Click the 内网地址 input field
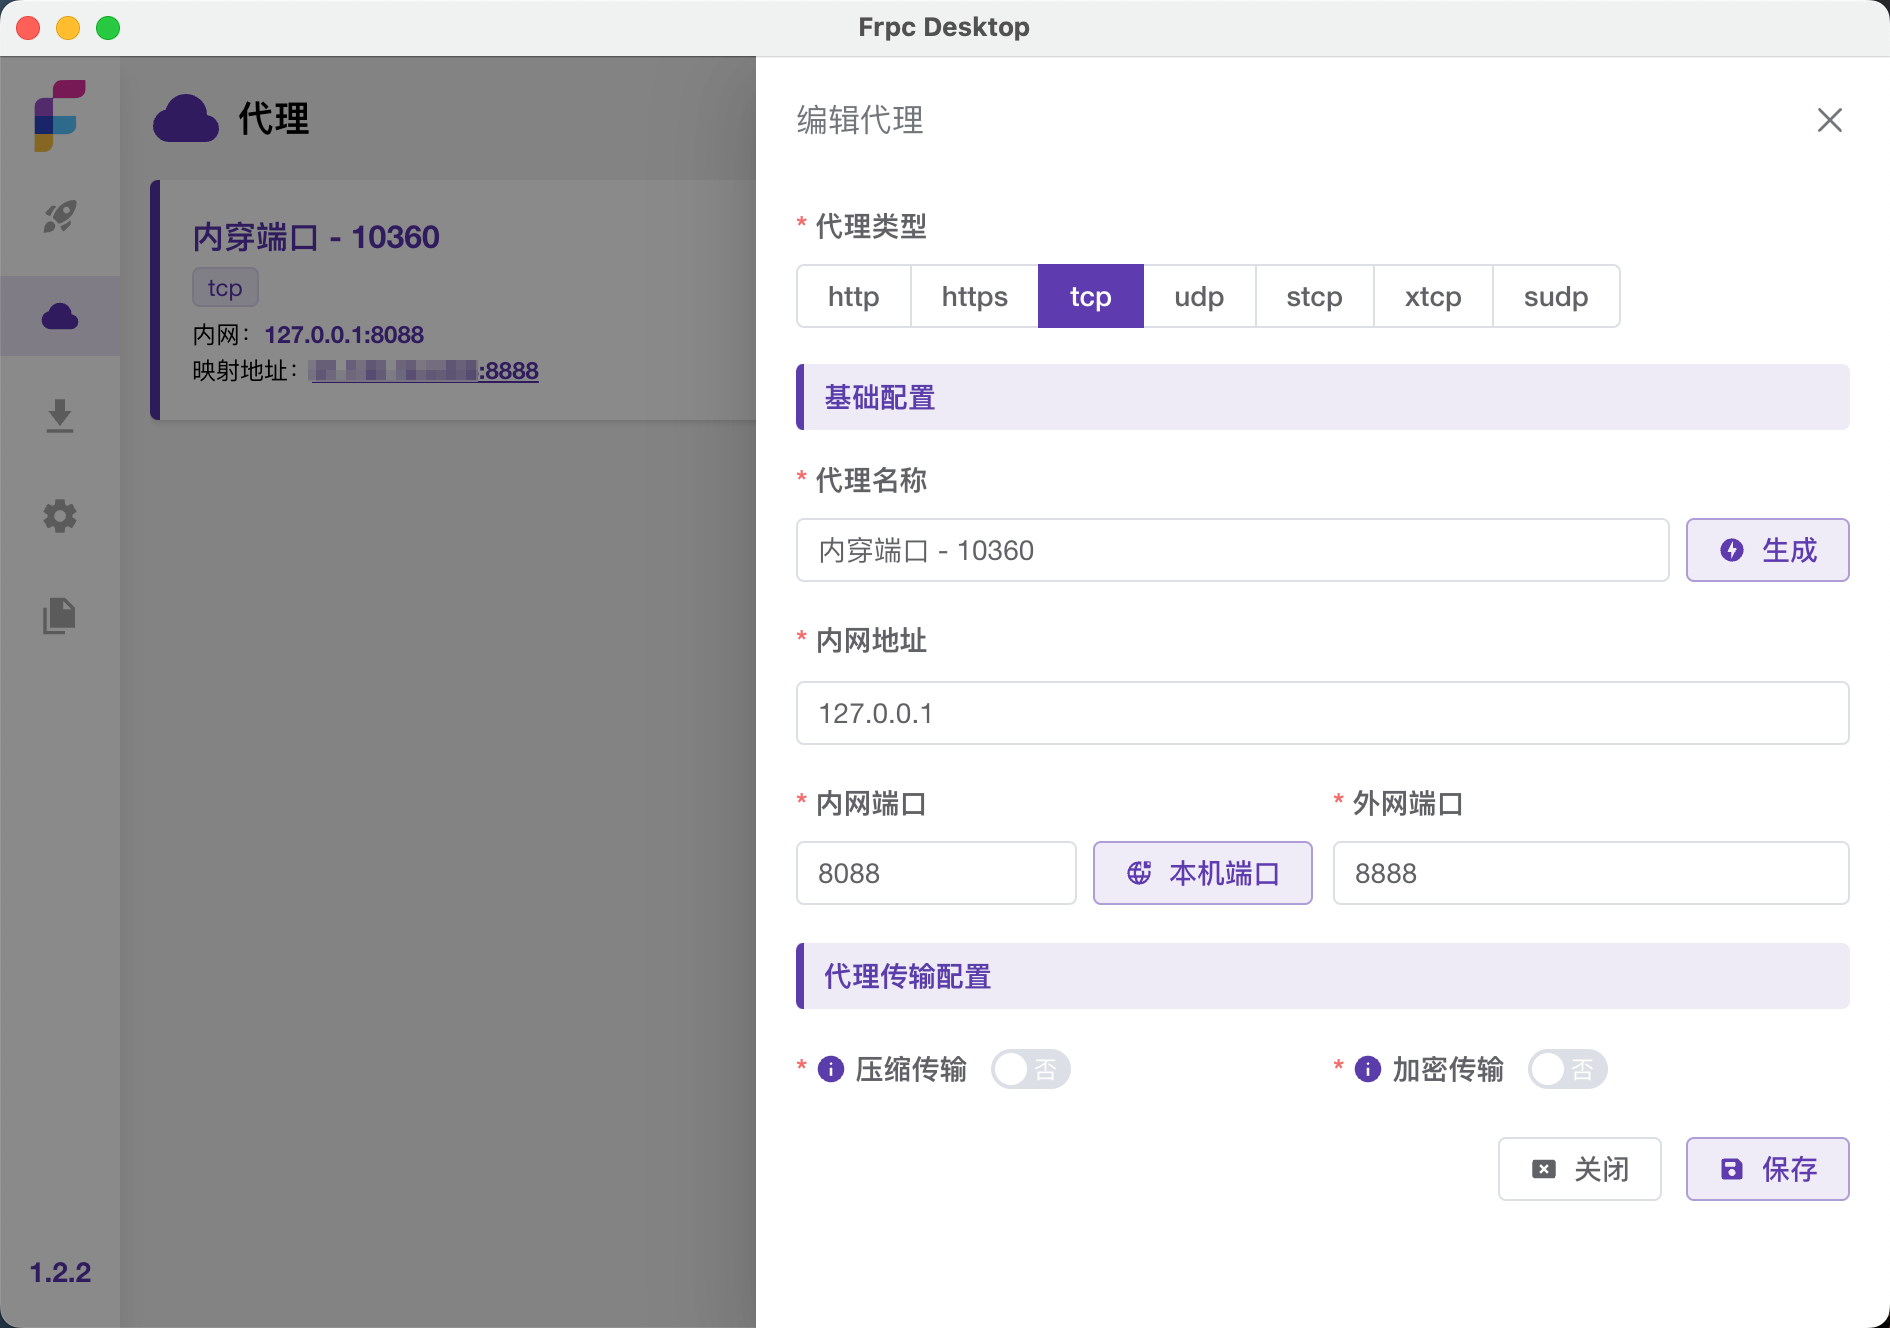The image size is (1890, 1328). [x=1322, y=713]
